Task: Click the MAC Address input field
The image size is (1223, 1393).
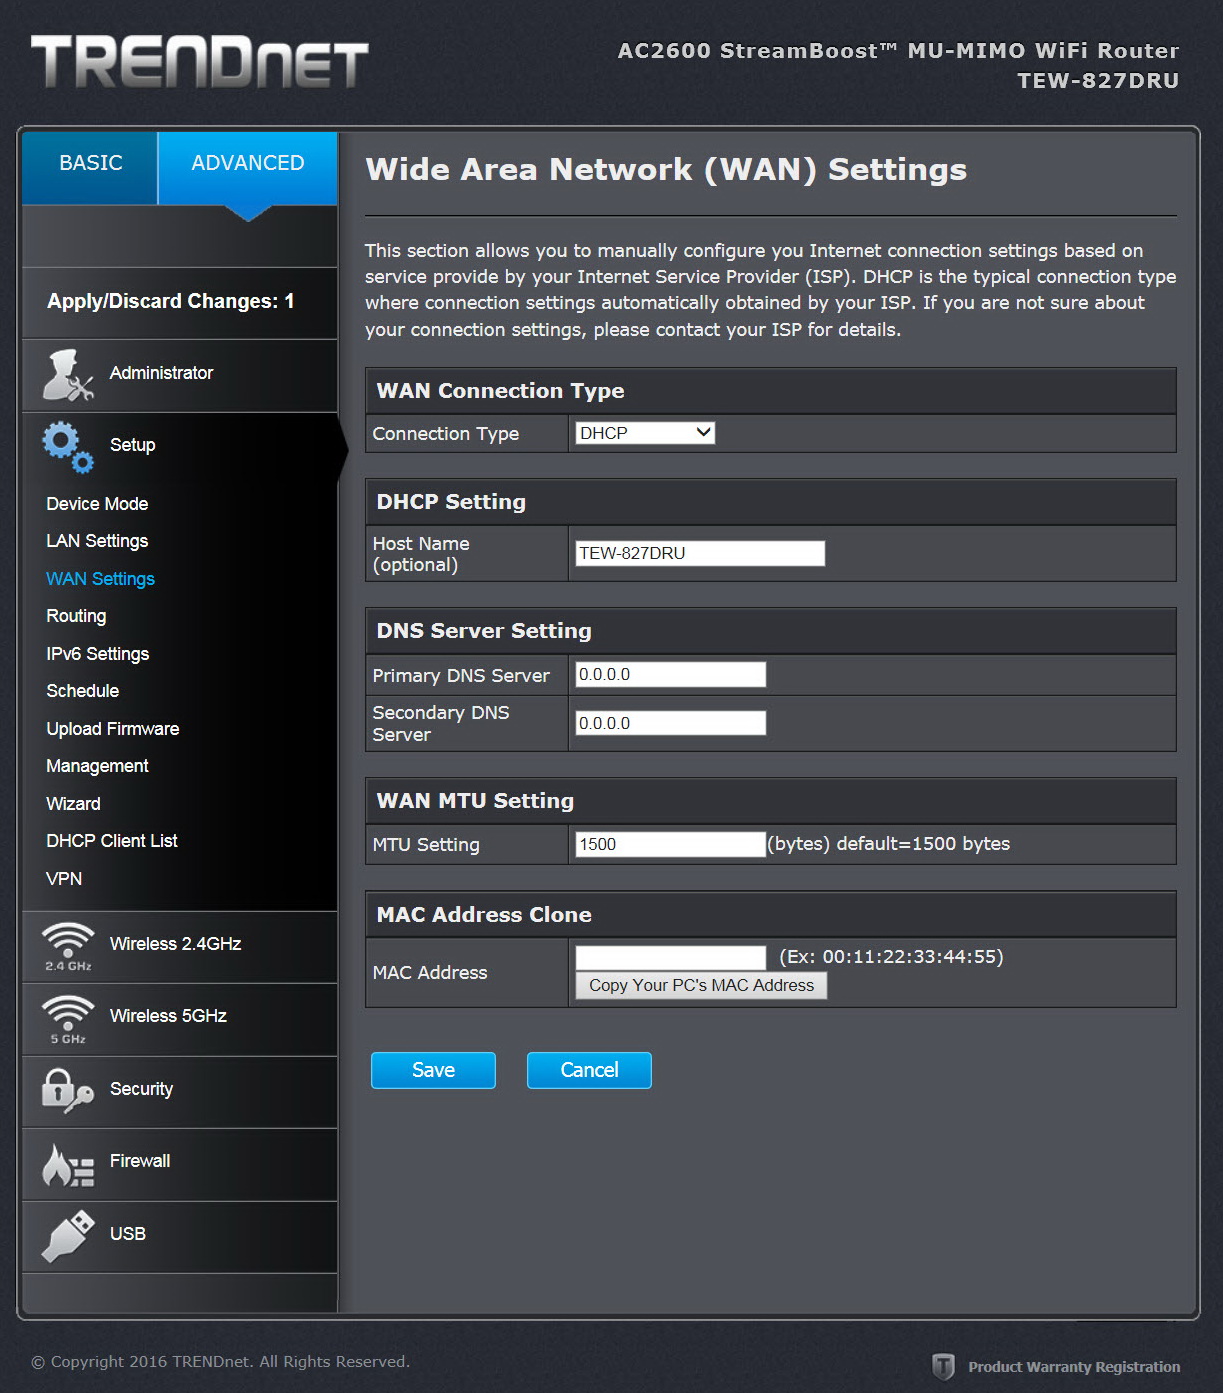Action: pyautogui.click(x=670, y=958)
